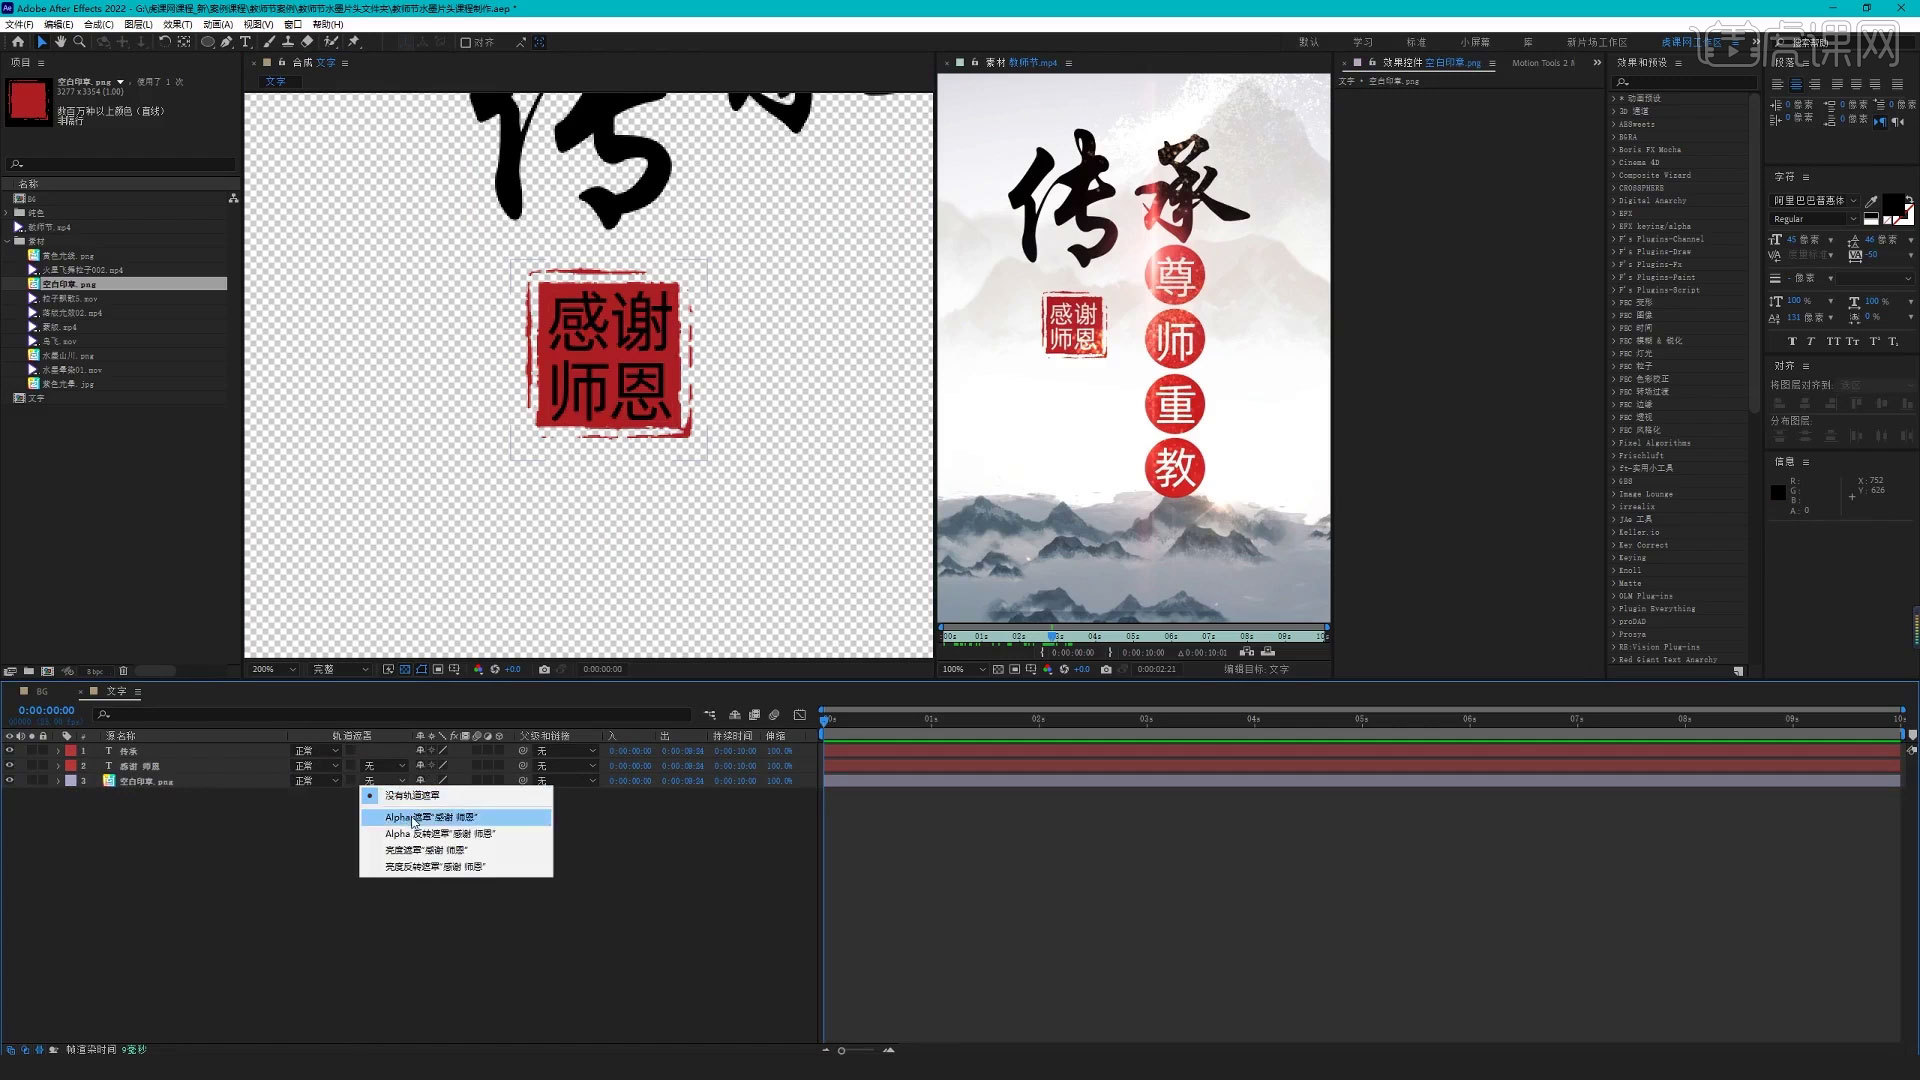Screen dimensions: 1920x1080
Task: Toggle timeline motion blur icon
Action: tap(774, 715)
